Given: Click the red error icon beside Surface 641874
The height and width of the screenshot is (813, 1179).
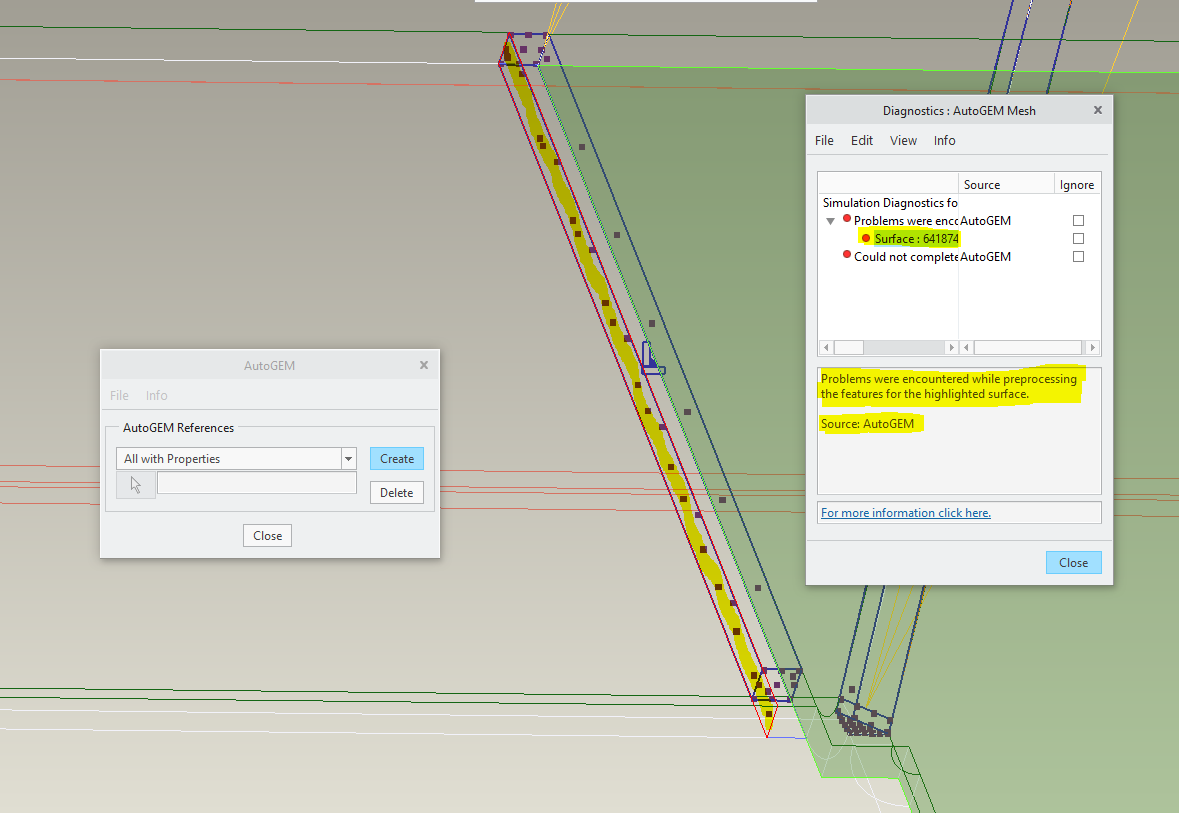Looking at the screenshot, I should point(866,238).
